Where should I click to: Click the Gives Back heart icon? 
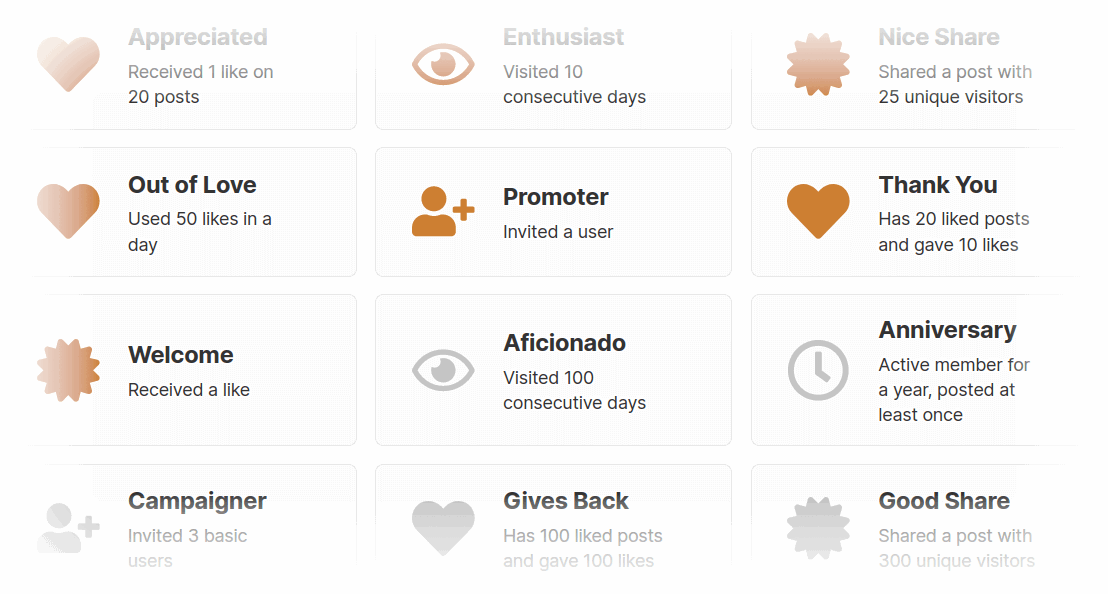coord(442,528)
